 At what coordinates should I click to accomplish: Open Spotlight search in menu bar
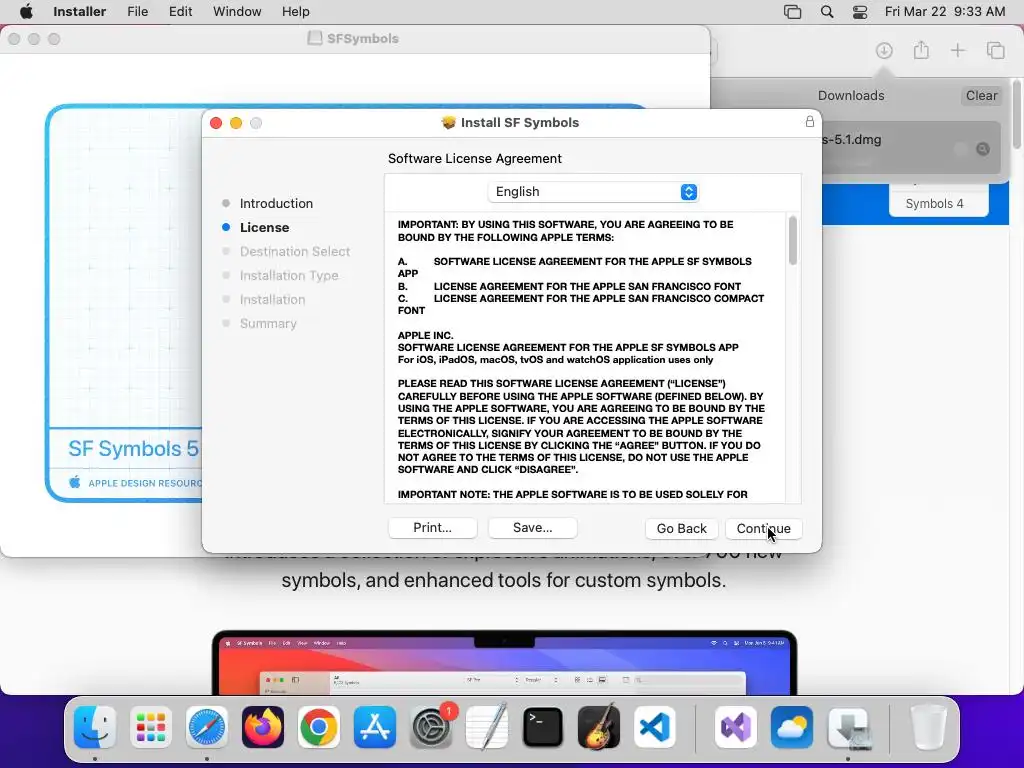coord(827,12)
